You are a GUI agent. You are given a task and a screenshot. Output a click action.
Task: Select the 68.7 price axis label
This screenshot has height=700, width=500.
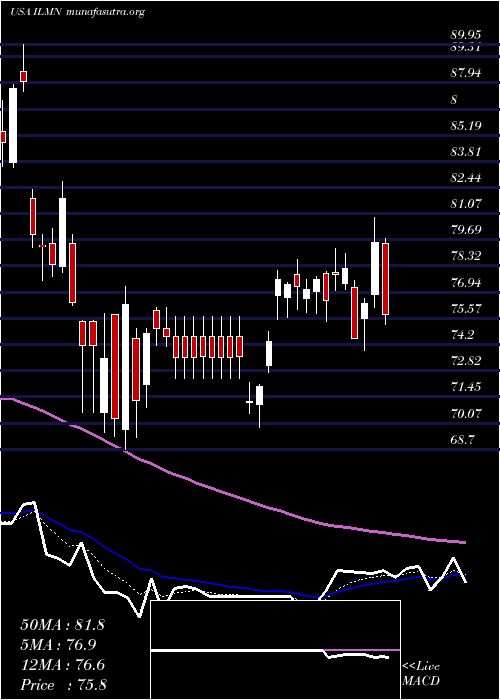pyautogui.click(x=462, y=440)
